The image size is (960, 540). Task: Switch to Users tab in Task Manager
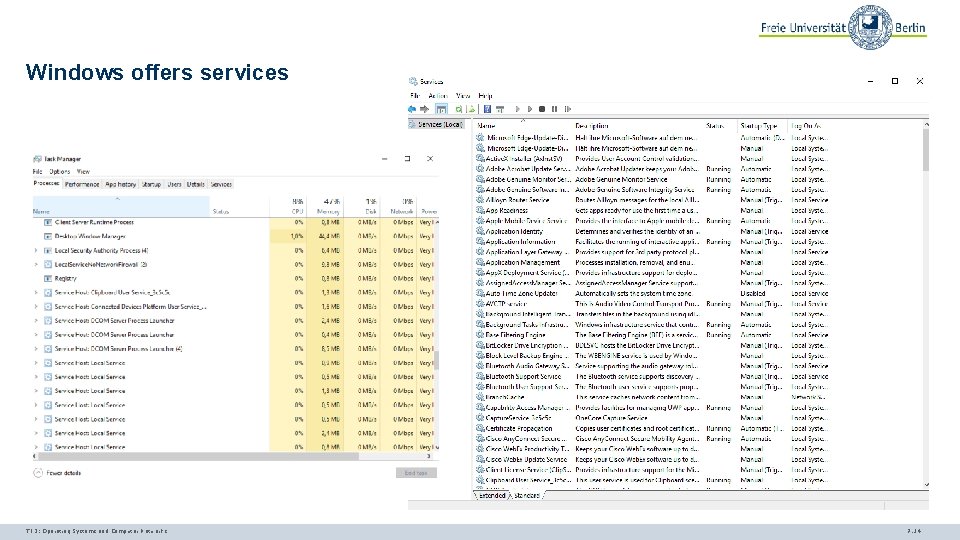pyautogui.click(x=174, y=184)
